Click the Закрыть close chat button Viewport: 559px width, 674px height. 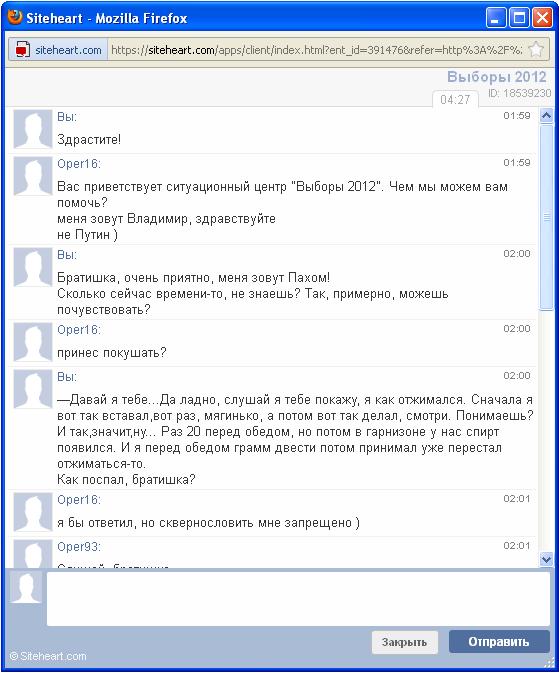pyautogui.click(x=404, y=642)
